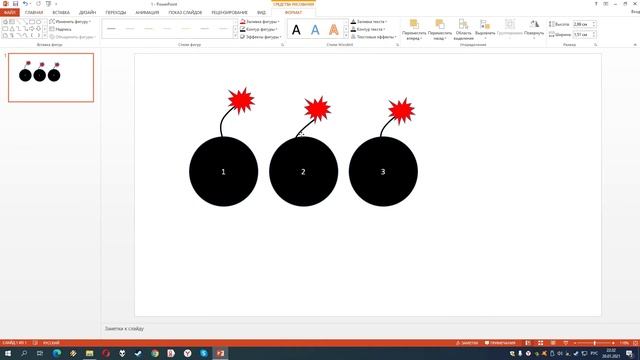
Task: Open Выровнять align menu
Action: (485, 29)
